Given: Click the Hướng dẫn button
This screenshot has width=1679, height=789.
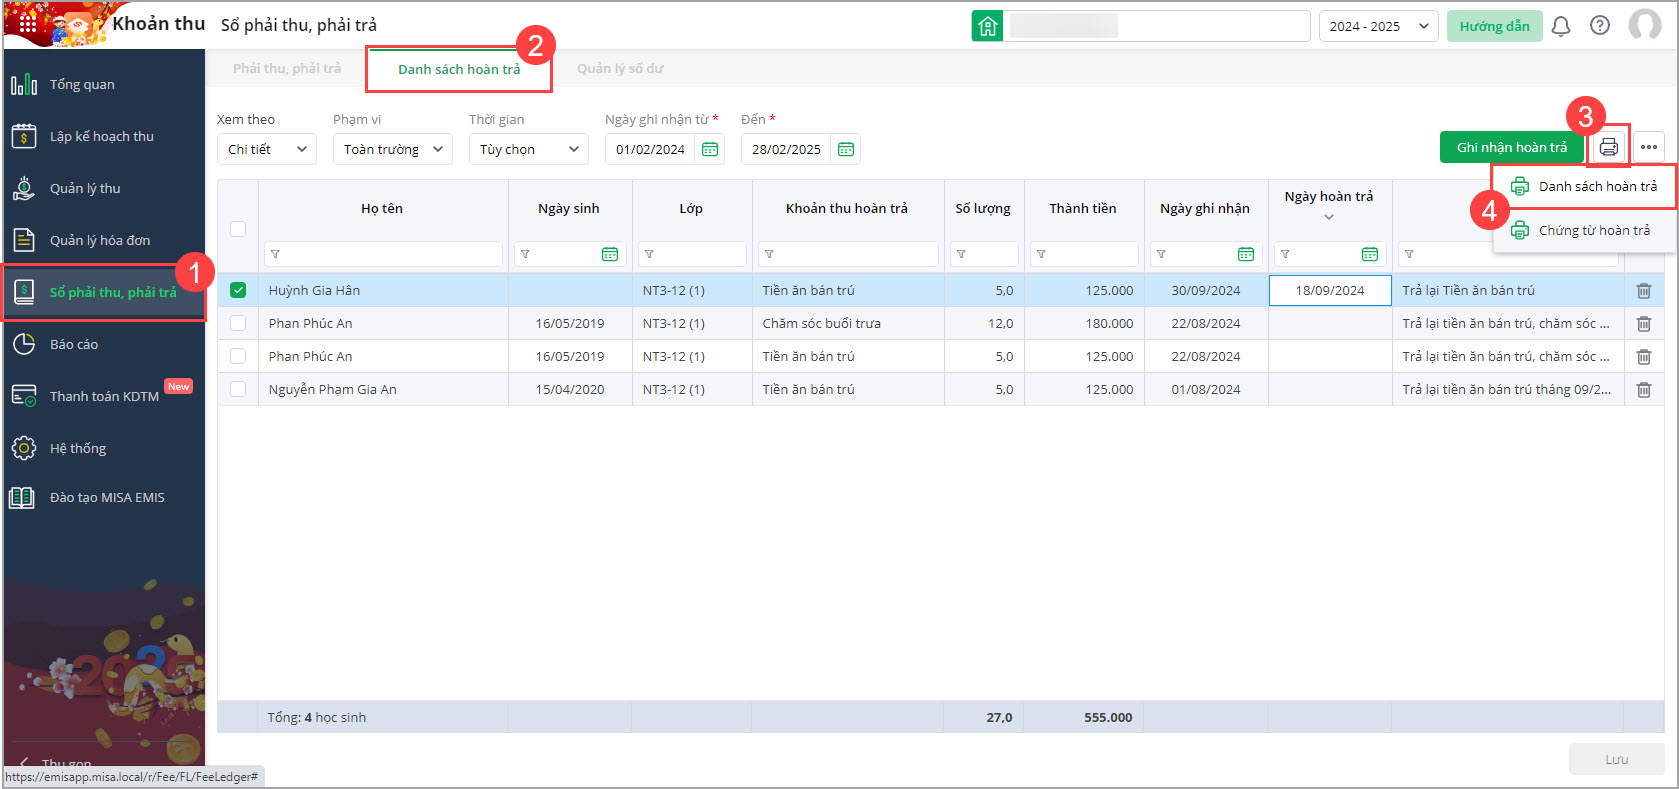Looking at the screenshot, I should click(x=1494, y=26).
